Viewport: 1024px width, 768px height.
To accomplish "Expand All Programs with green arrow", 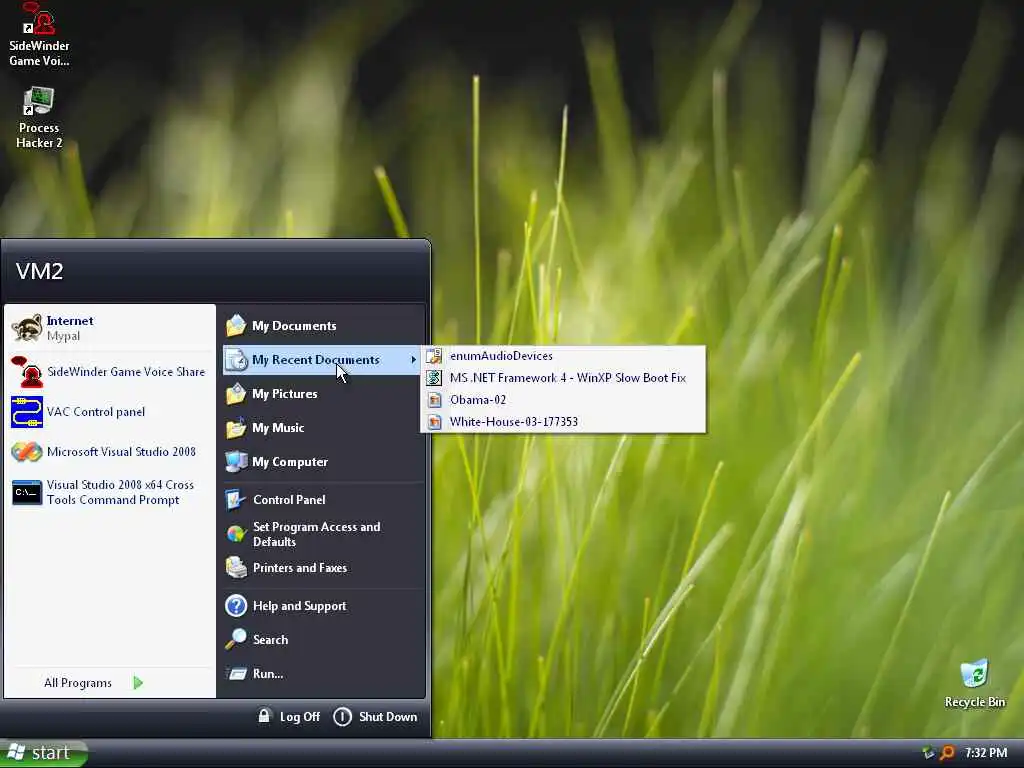I will click(x=138, y=683).
